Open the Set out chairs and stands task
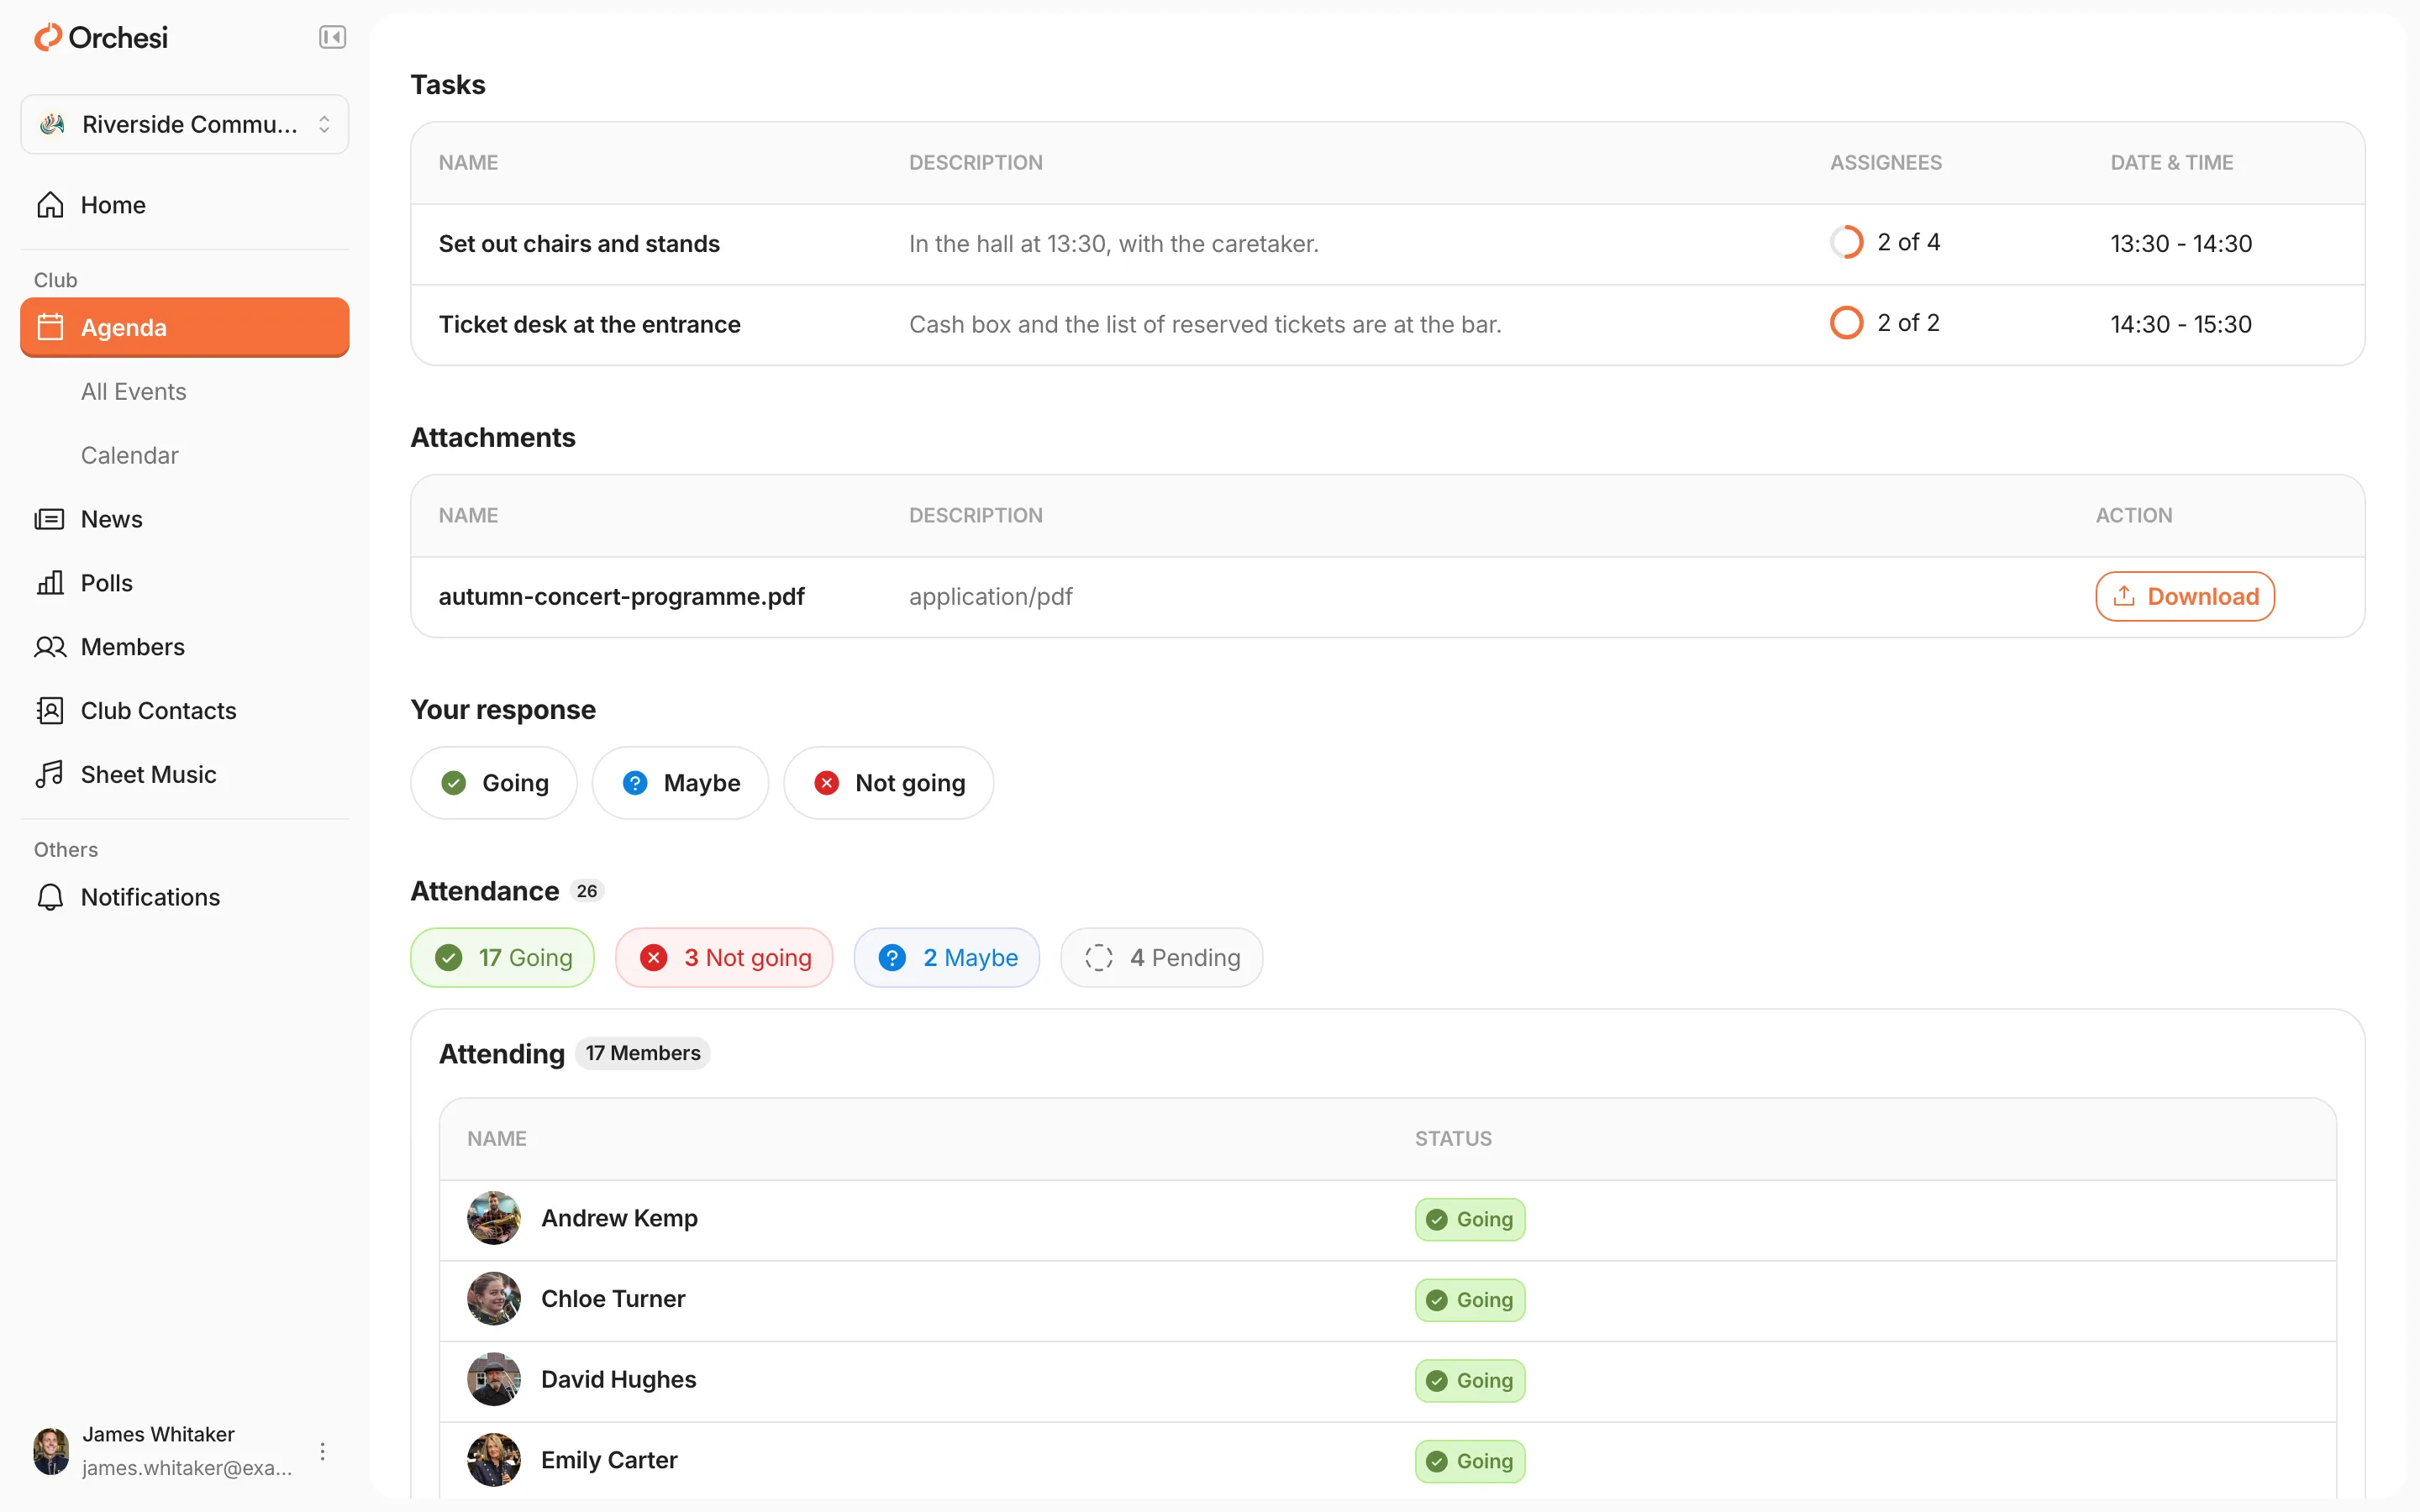This screenshot has width=2420, height=1512. pyautogui.click(x=1388, y=244)
